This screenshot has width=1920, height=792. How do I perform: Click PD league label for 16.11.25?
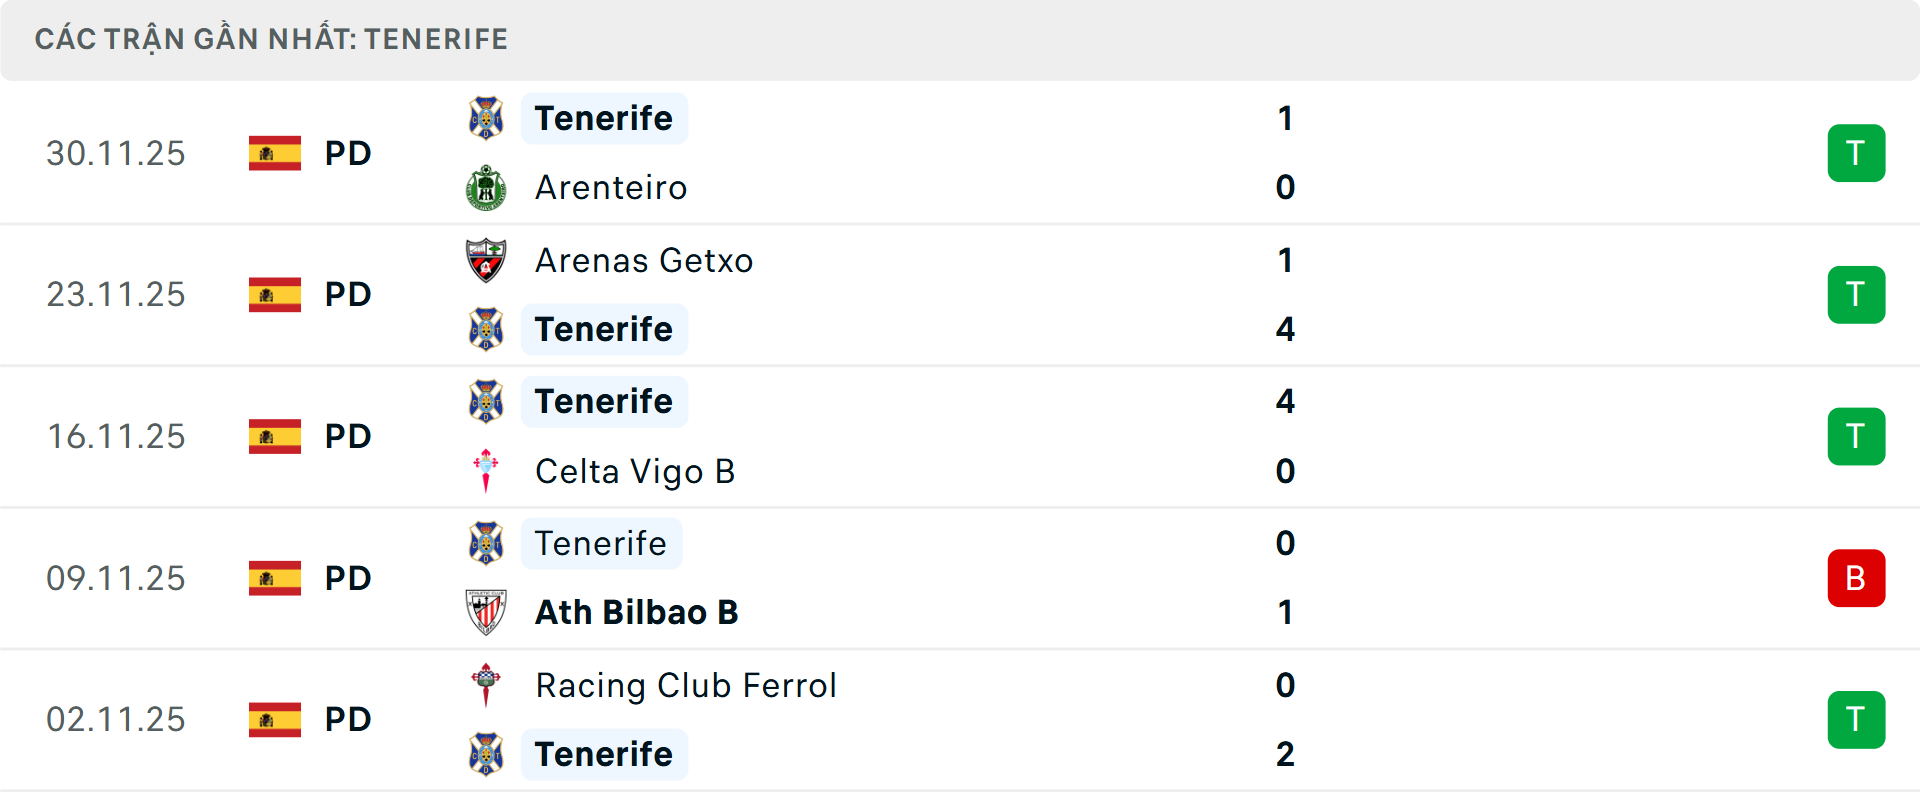(348, 436)
